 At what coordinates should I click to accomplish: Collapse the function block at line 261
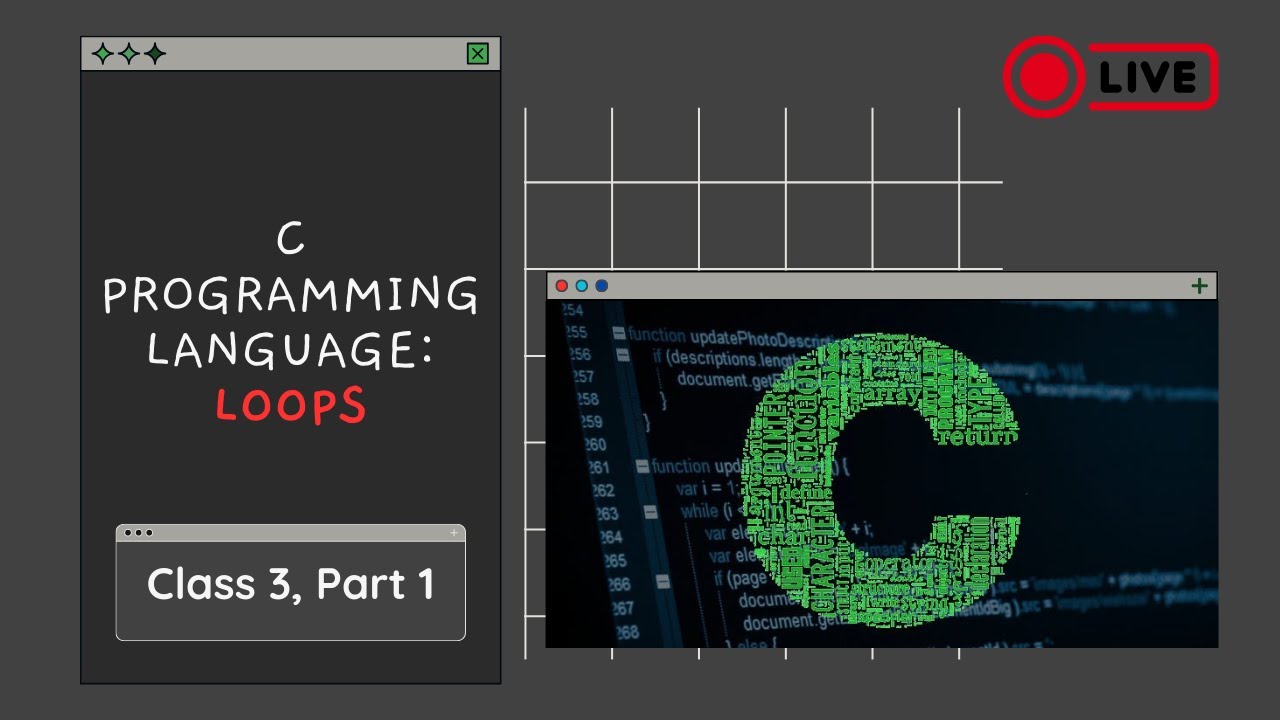click(x=641, y=466)
